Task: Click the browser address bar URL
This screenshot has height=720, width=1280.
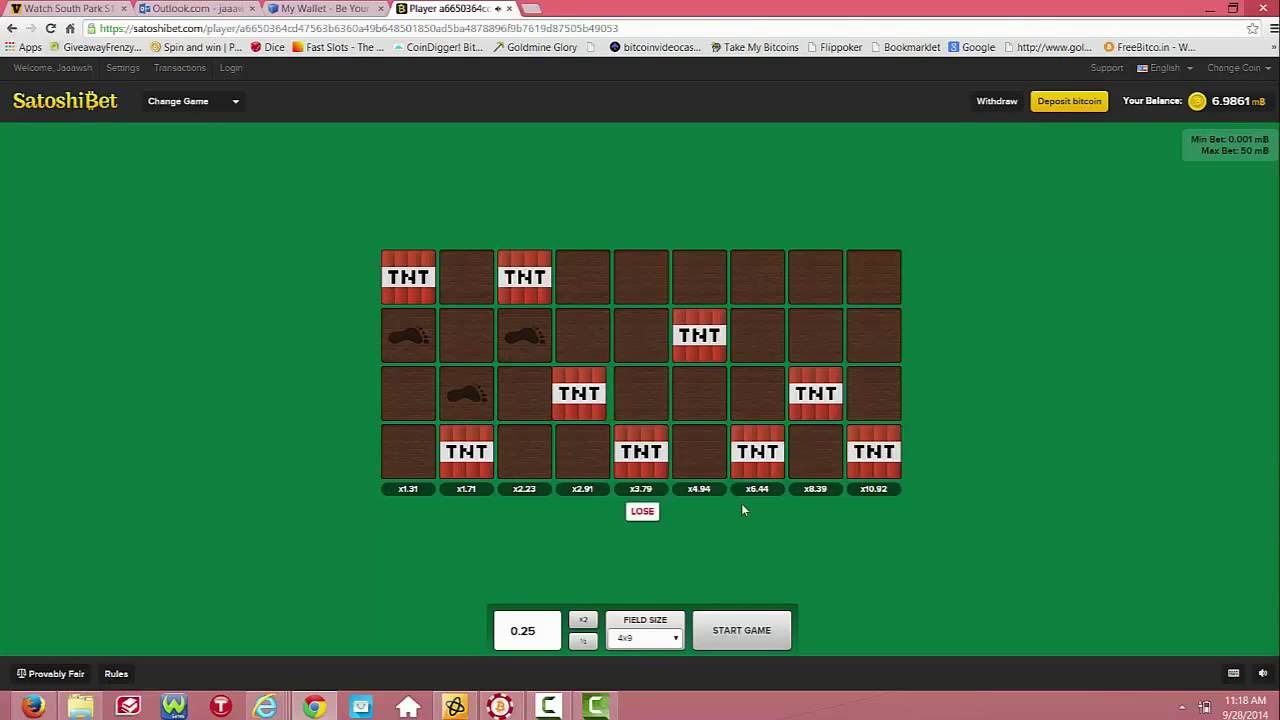Action: (359, 28)
